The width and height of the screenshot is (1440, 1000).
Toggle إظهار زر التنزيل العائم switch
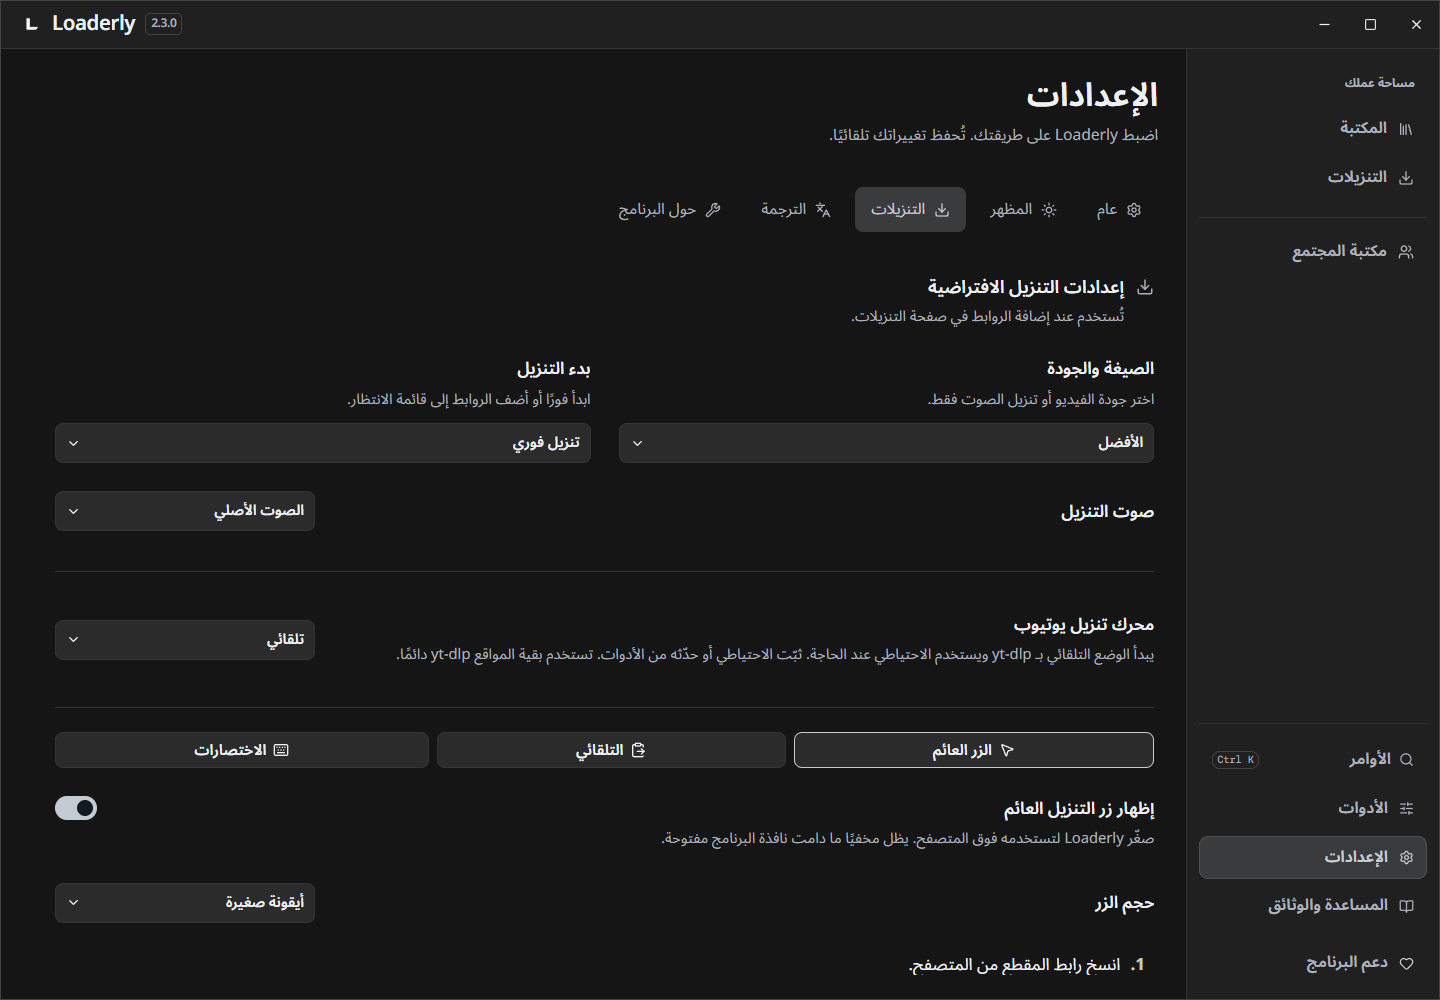click(76, 808)
